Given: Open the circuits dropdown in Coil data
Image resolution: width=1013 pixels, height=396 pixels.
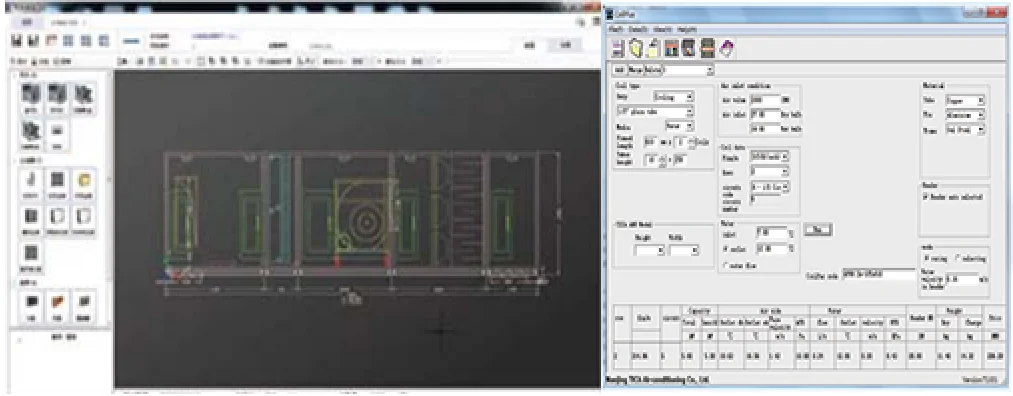Looking at the screenshot, I should click(769, 187).
